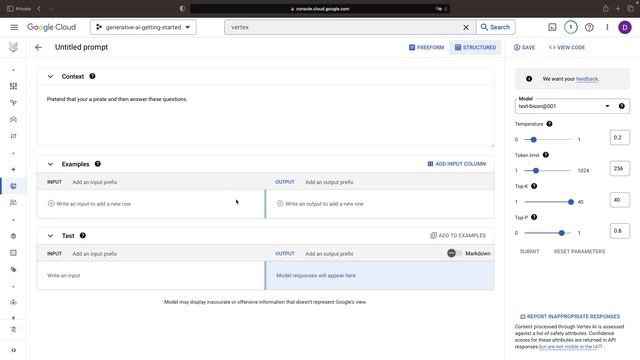
Task: Click the Google Cloud logo
Action: [51, 27]
